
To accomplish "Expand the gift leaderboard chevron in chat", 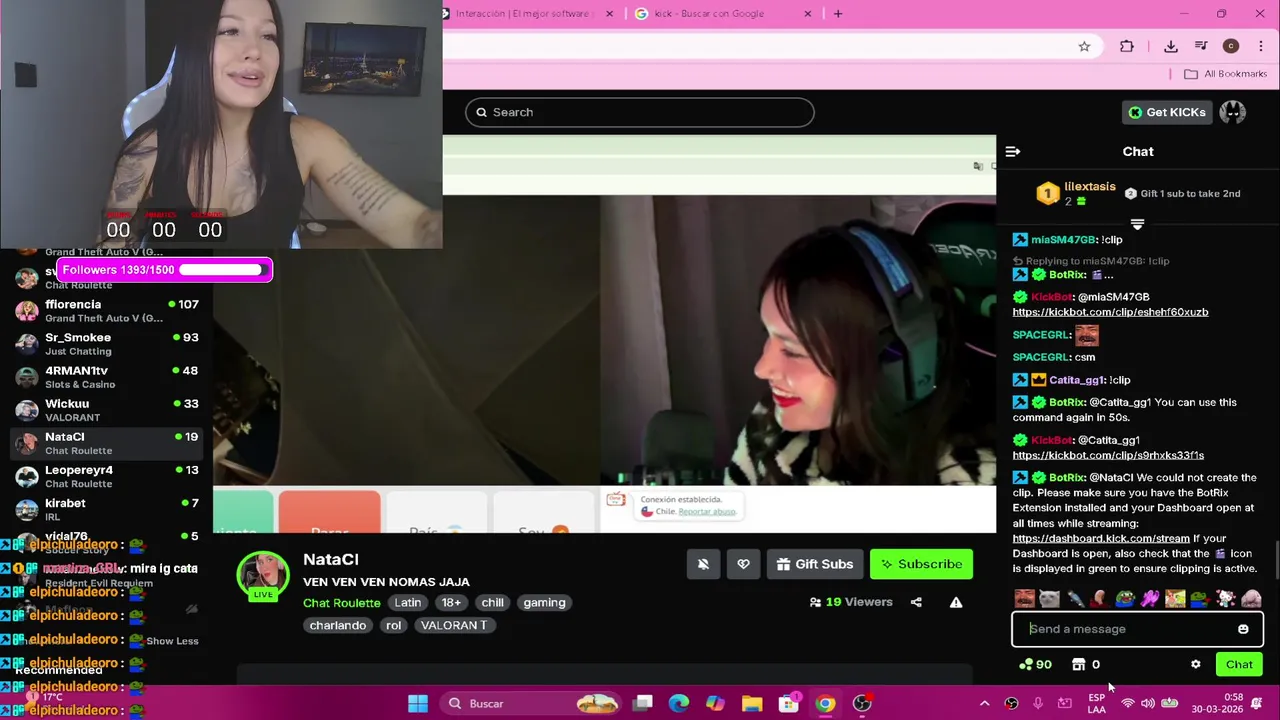I will 1137,225.
